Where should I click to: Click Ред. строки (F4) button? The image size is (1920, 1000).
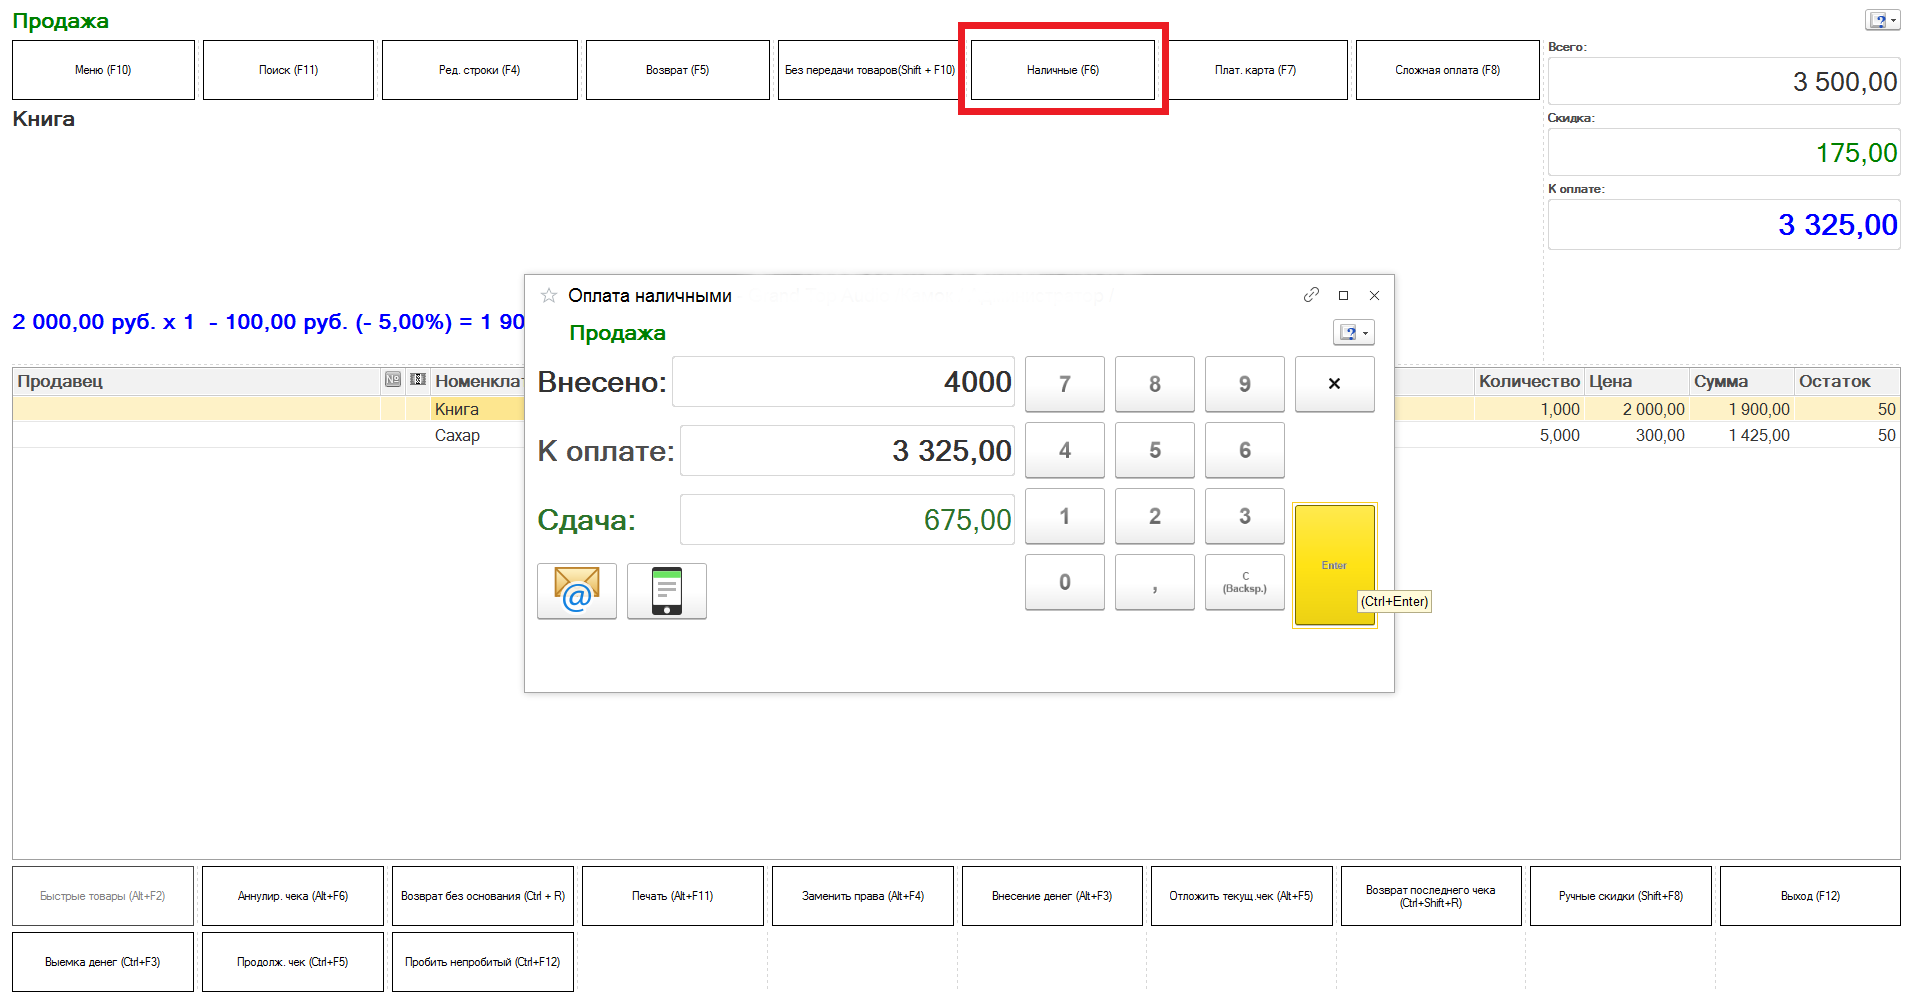point(479,70)
